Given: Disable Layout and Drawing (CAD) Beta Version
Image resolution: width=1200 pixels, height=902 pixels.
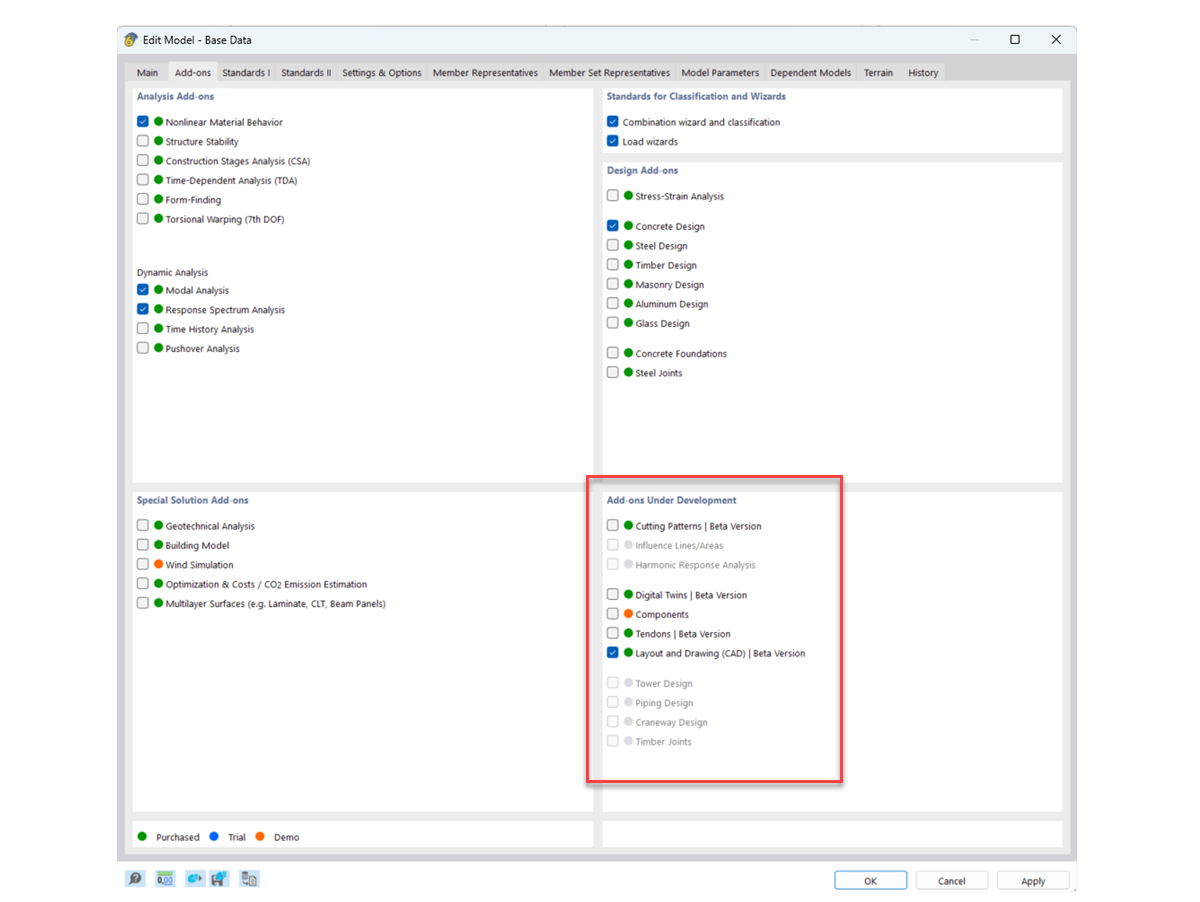Looking at the screenshot, I should [612, 652].
